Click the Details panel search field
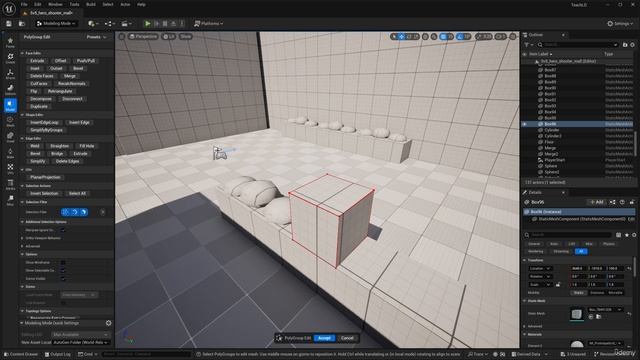 pos(569,235)
